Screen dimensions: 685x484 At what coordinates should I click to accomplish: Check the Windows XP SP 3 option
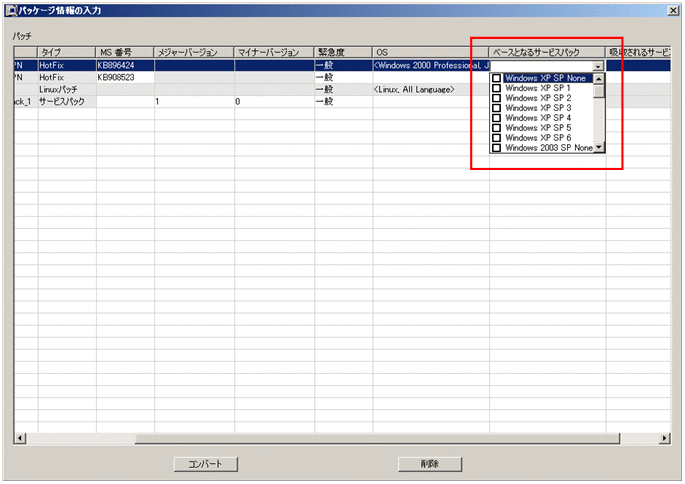coord(496,108)
